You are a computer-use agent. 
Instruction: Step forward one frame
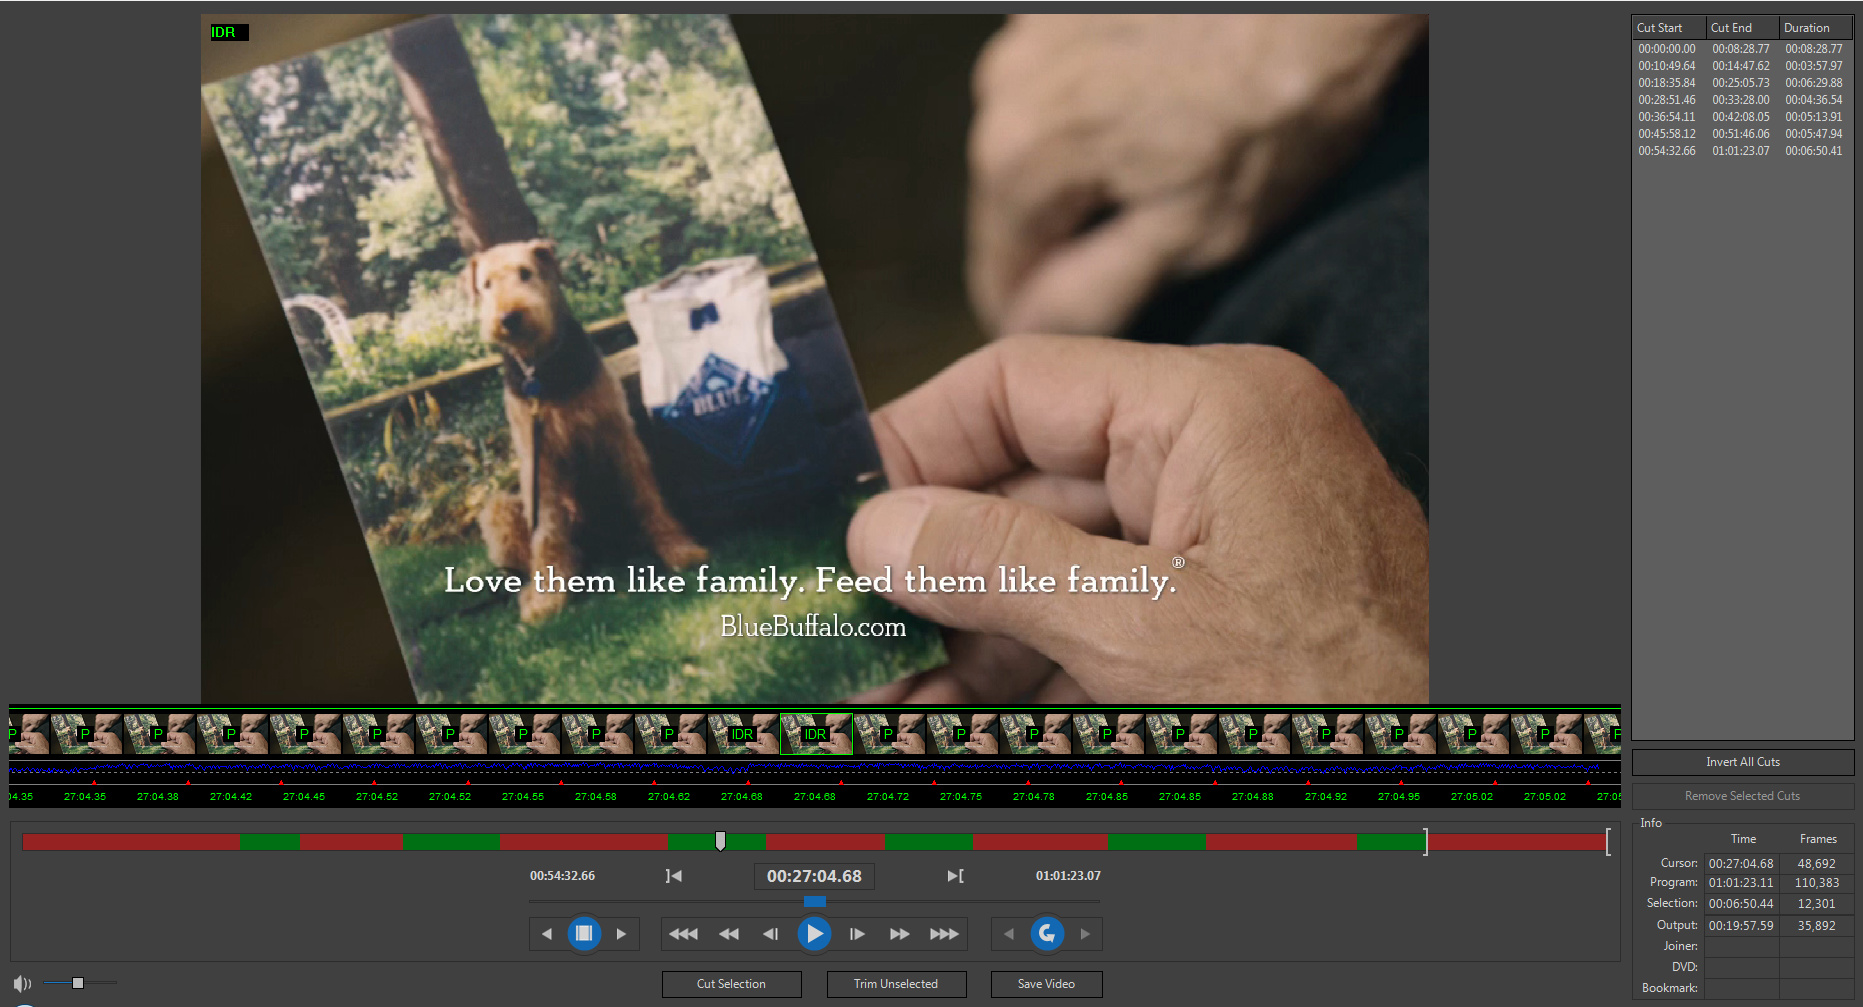(x=857, y=934)
